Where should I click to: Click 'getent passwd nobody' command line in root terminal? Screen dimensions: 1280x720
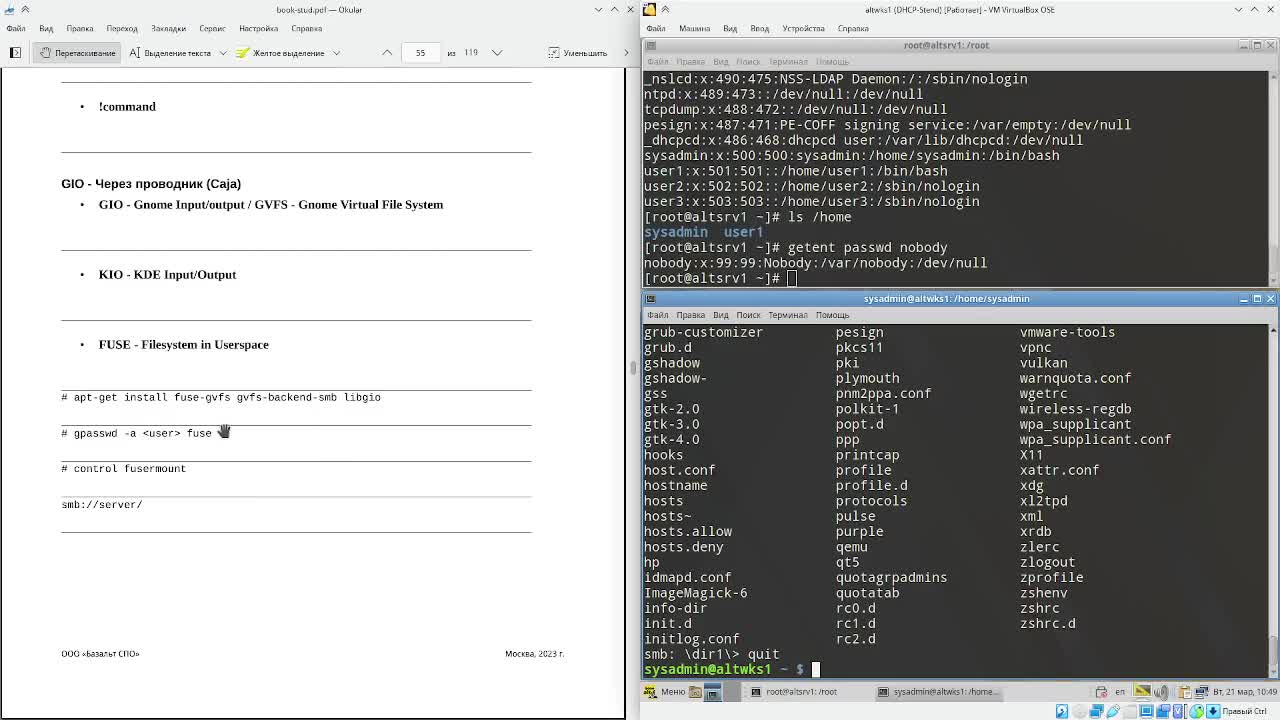pos(867,247)
